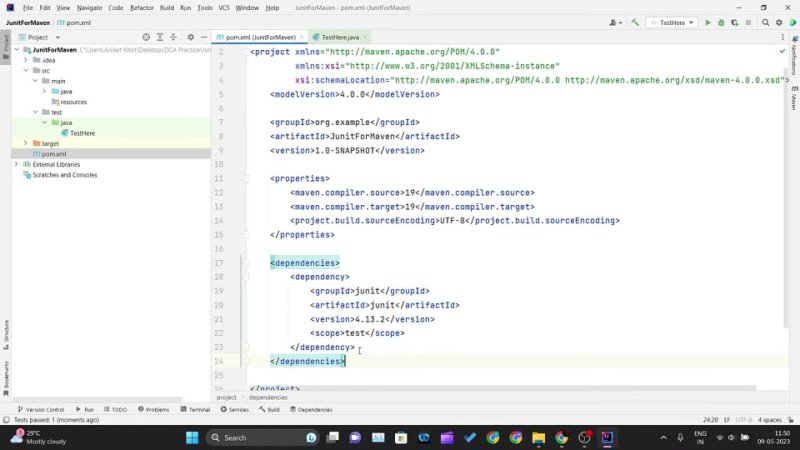Expand External Libraries node
Screen dimensions: 800x450
coord(16,164)
